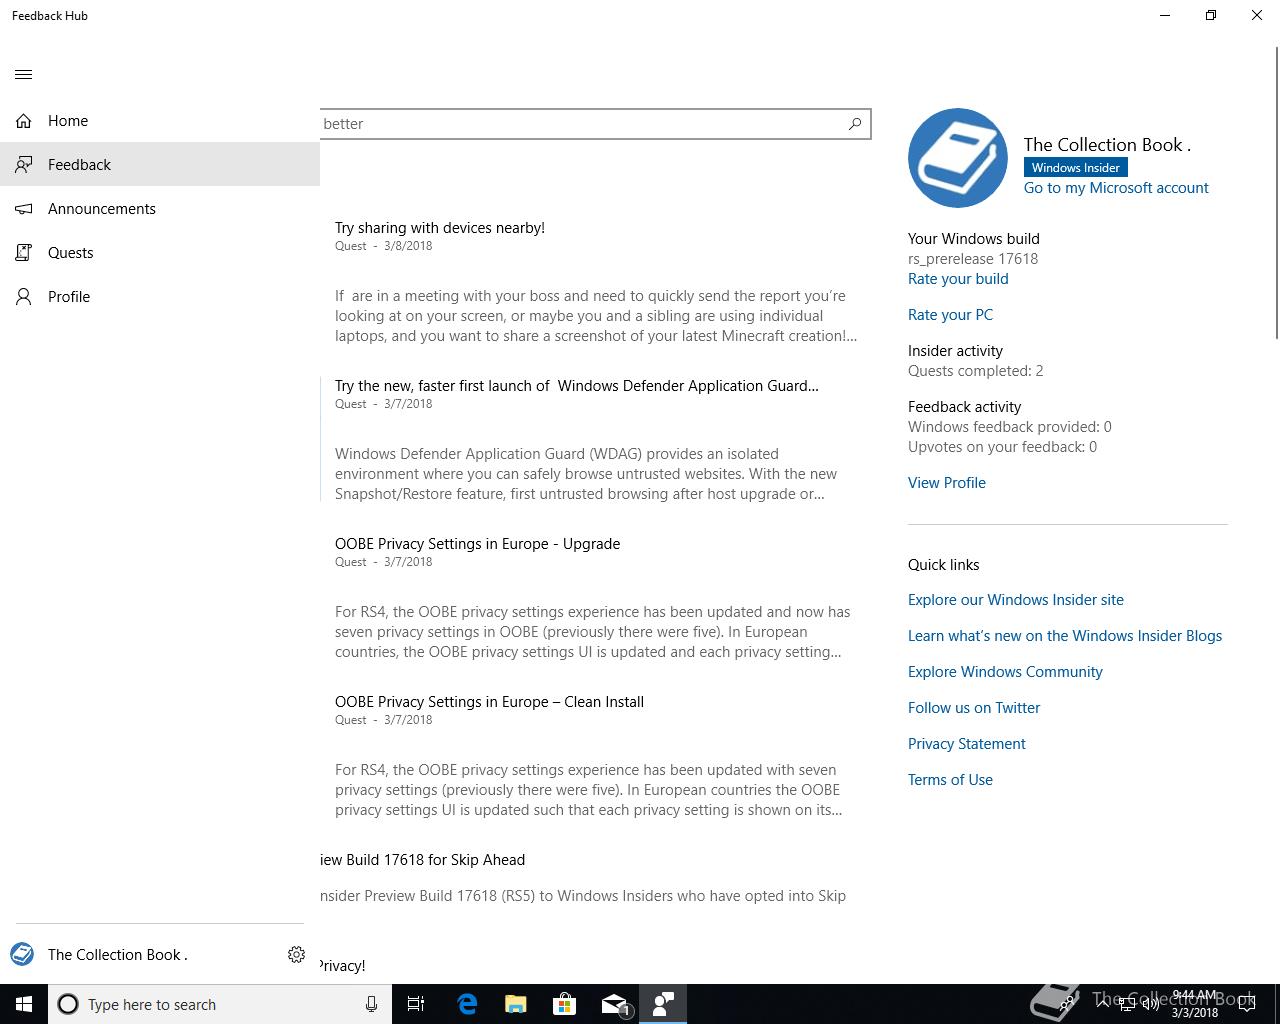The height and width of the screenshot is (1024, 1280).
Task: Go to my Microsoft account link
Action: (x=1116, y=188)
